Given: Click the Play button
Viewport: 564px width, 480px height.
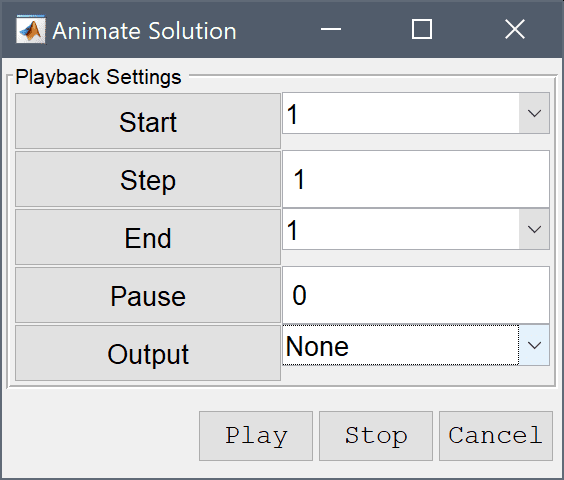Looking at the screenshot, I should point(256,436).
